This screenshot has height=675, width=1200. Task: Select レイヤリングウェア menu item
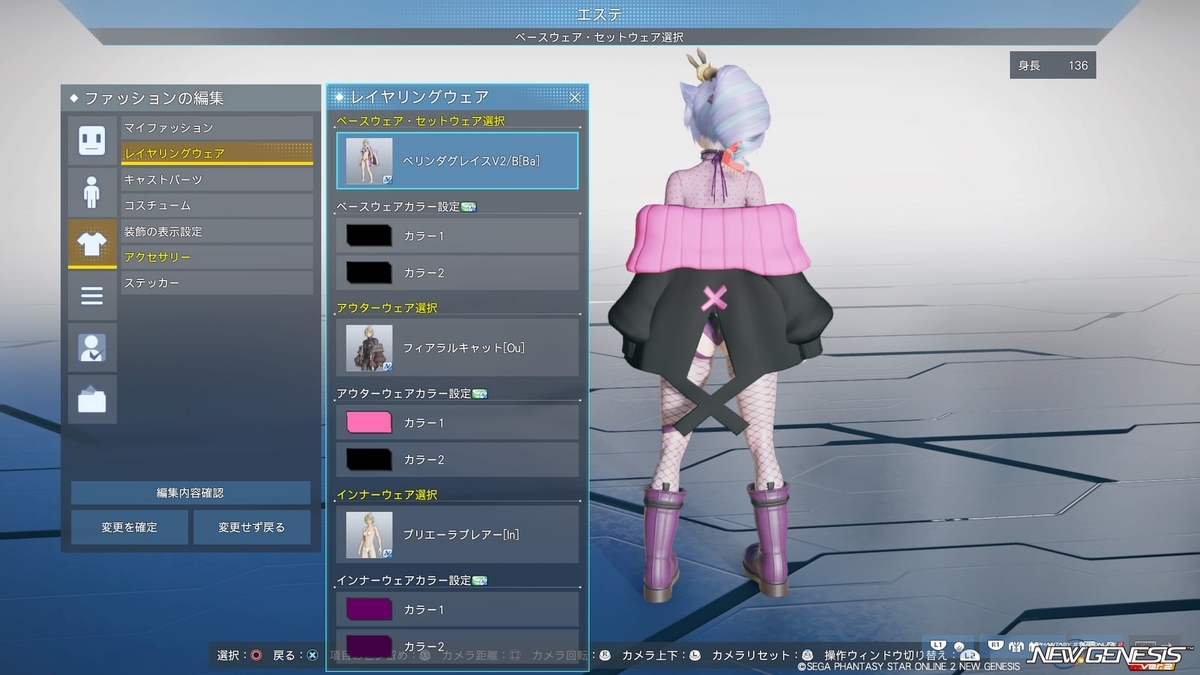point(217,154)
